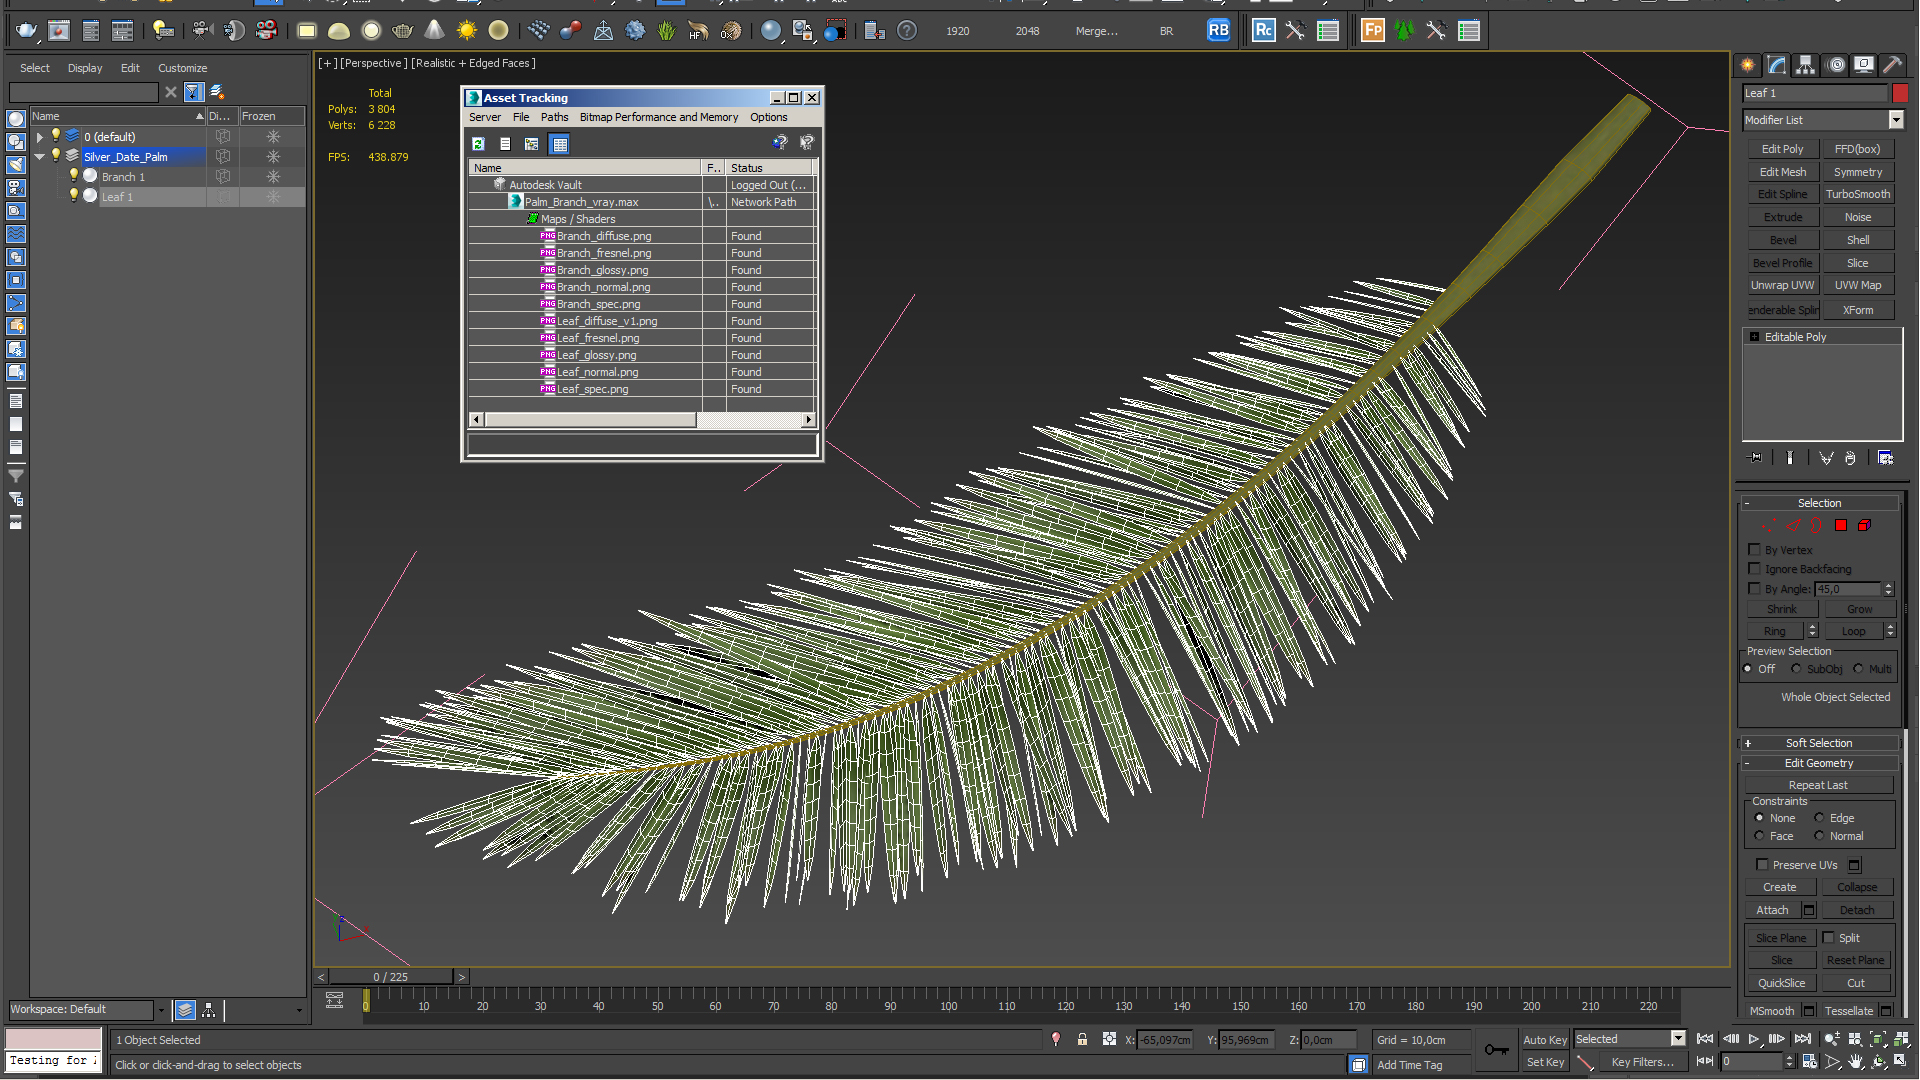This screenshot has height=1080, width=1920.
Task: Open Display menu in scene explorer
Action: tap(85, 68)
